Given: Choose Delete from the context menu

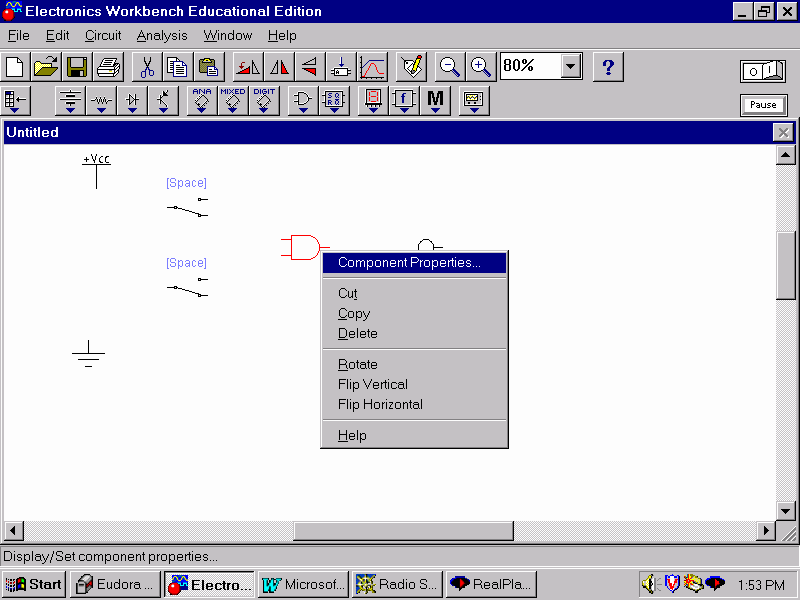Looking at the screenshot, I should point(414,333).
